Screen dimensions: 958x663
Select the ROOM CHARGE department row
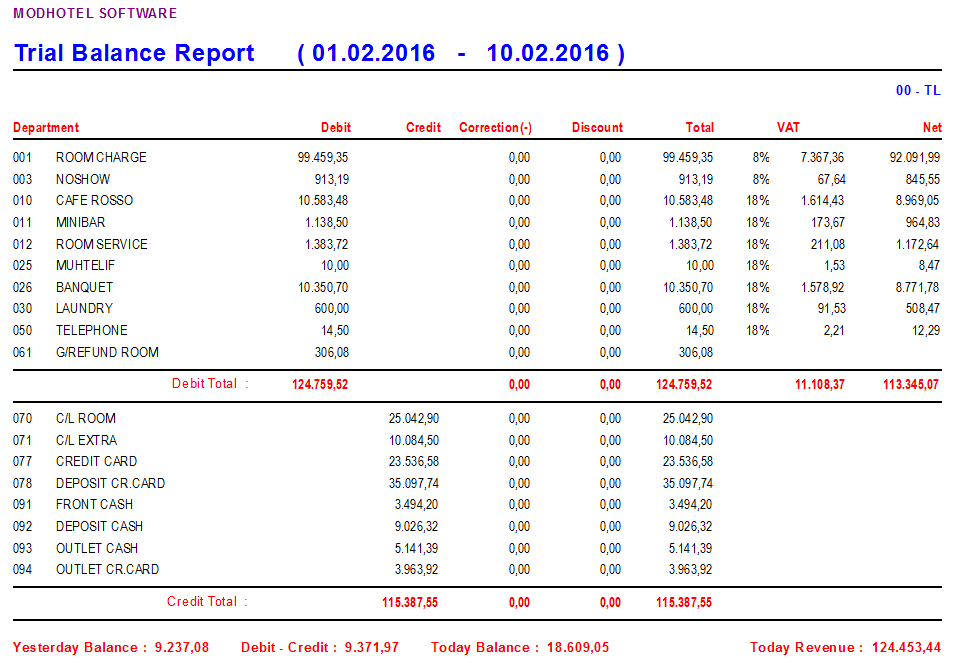coord(101,158)
